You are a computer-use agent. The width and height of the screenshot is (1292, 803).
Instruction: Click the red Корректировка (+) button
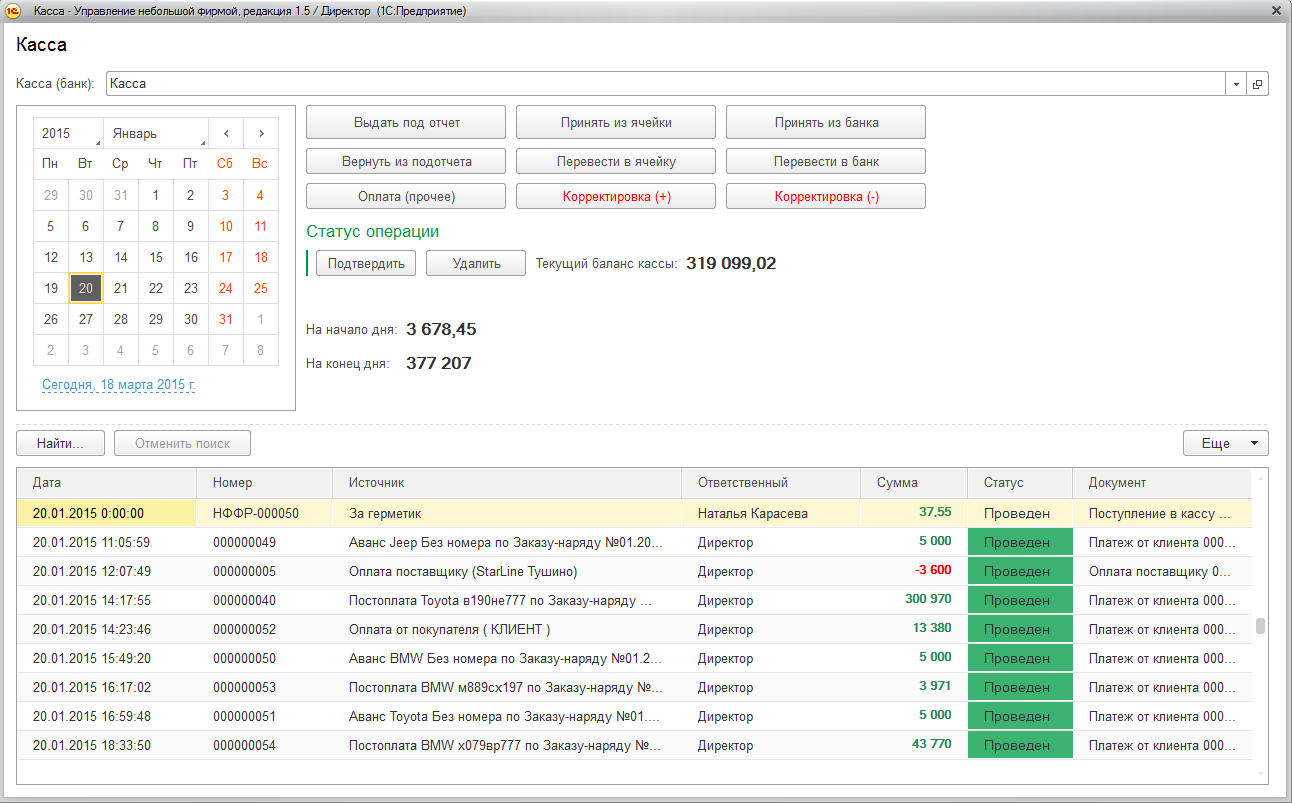(x=616, y=196)
